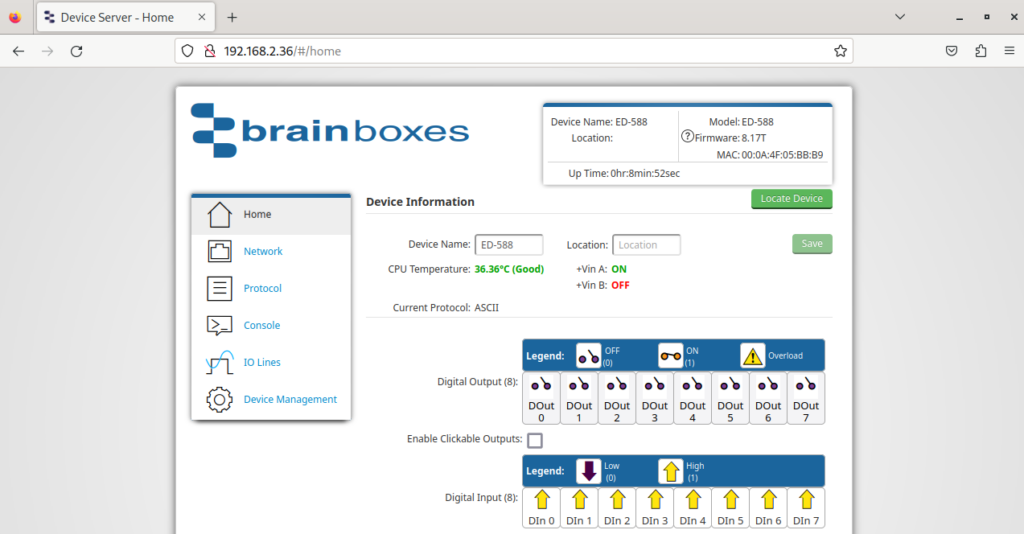Click the Current Protocol ASCII text
Image resolution: width=1024 pixels, height=534 pixels.
coord(487,307)
